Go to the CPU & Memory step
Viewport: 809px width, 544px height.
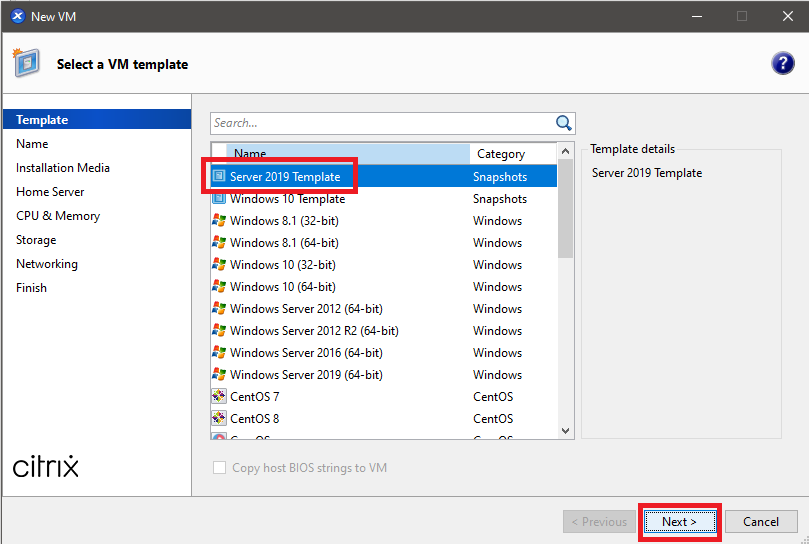click(58, 216)
